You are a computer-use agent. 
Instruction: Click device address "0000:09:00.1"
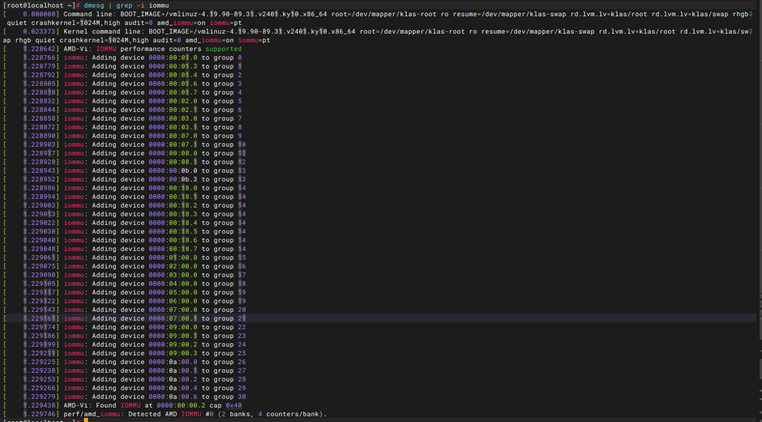pyautogui.click(x=173, y=336)
